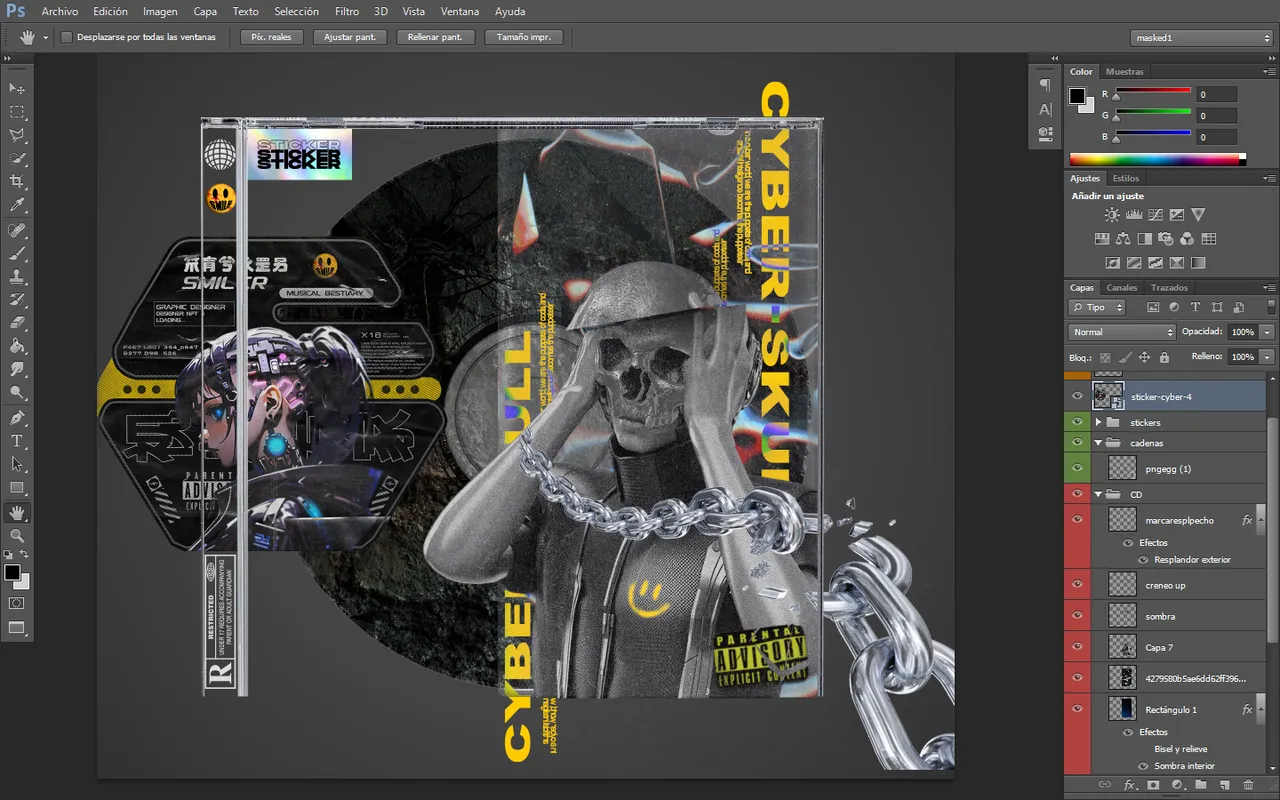Hide the creneo up layer
1280x800 pixels.
(x=1077, y=585)
